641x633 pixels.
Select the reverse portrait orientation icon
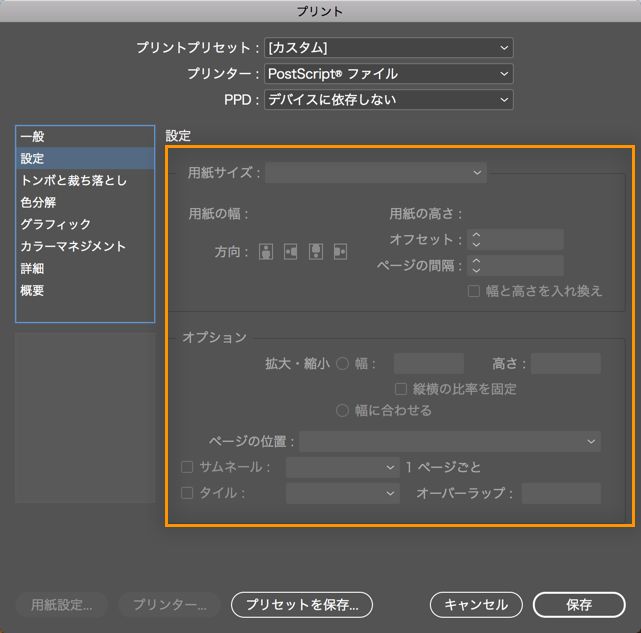pyautogui.click(x=316, y=251)
